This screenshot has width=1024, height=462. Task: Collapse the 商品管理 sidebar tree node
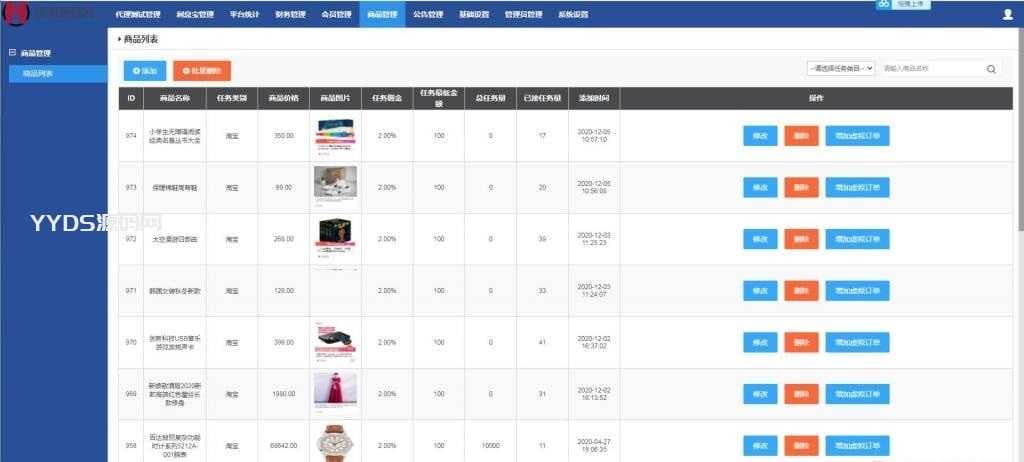(x=12, y=52)
